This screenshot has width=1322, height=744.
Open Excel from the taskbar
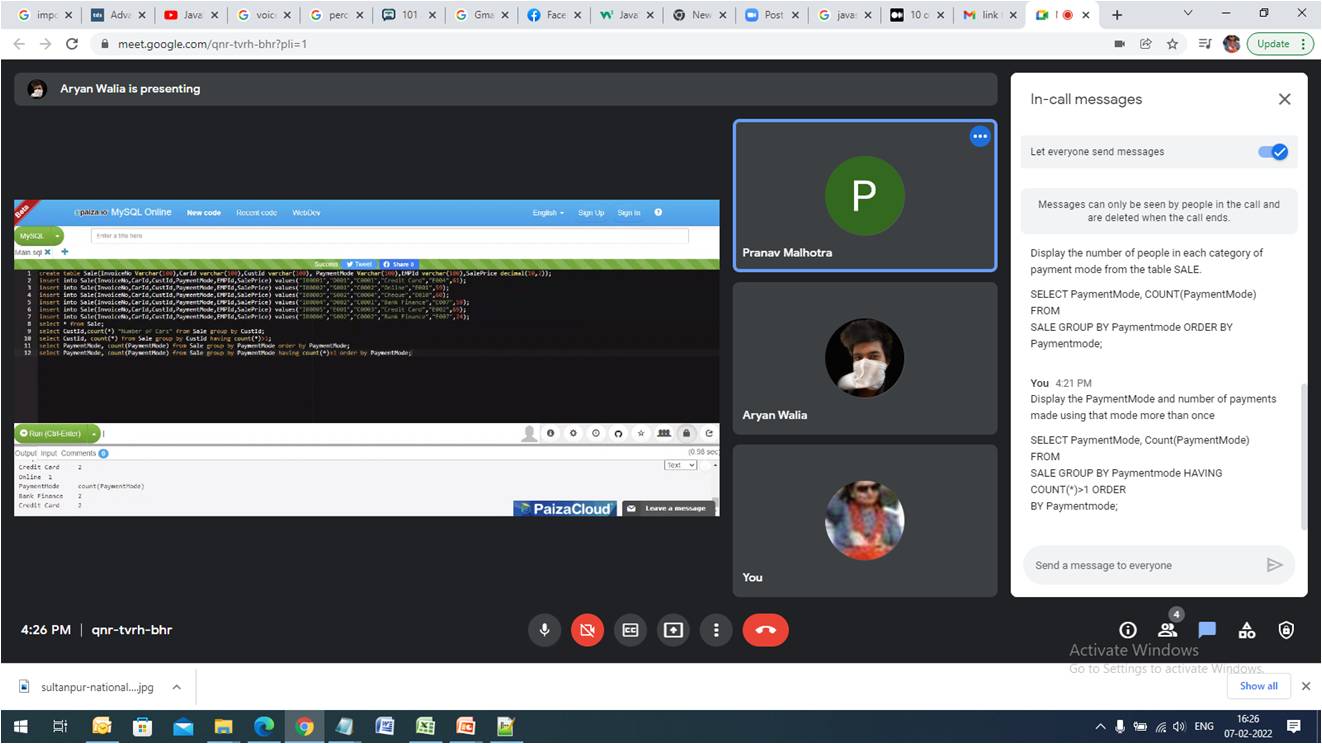coord(426,727)
